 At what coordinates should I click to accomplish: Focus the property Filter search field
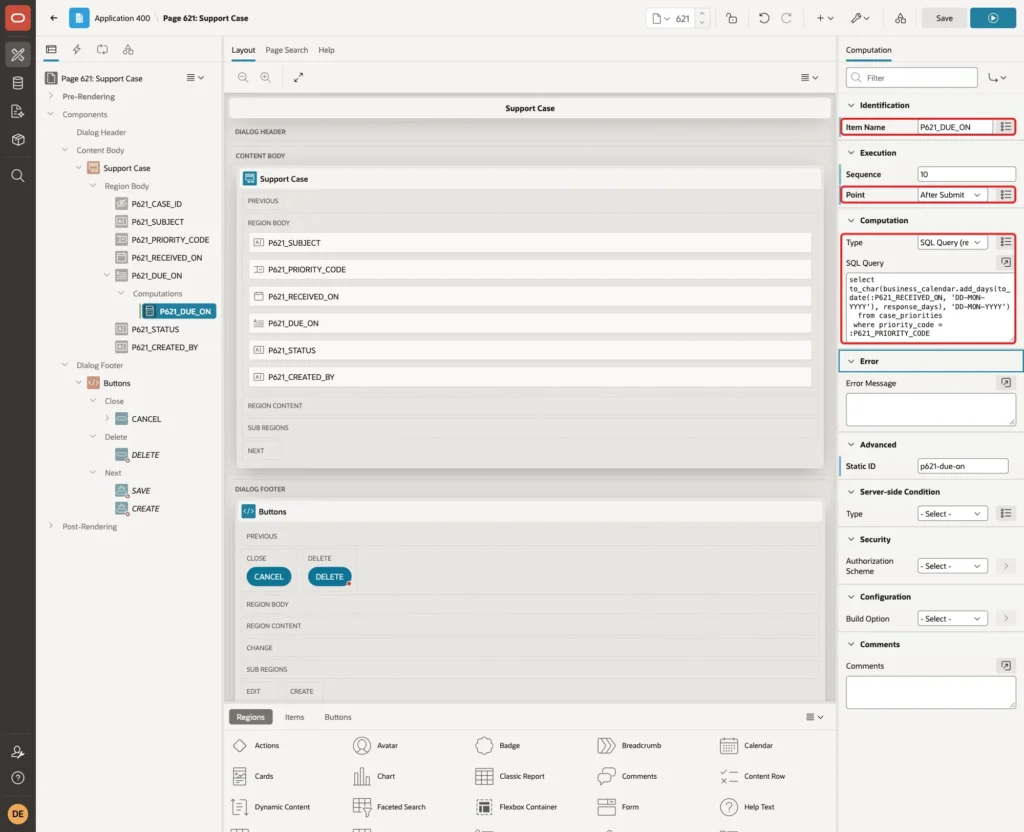[x=912, y=78]
